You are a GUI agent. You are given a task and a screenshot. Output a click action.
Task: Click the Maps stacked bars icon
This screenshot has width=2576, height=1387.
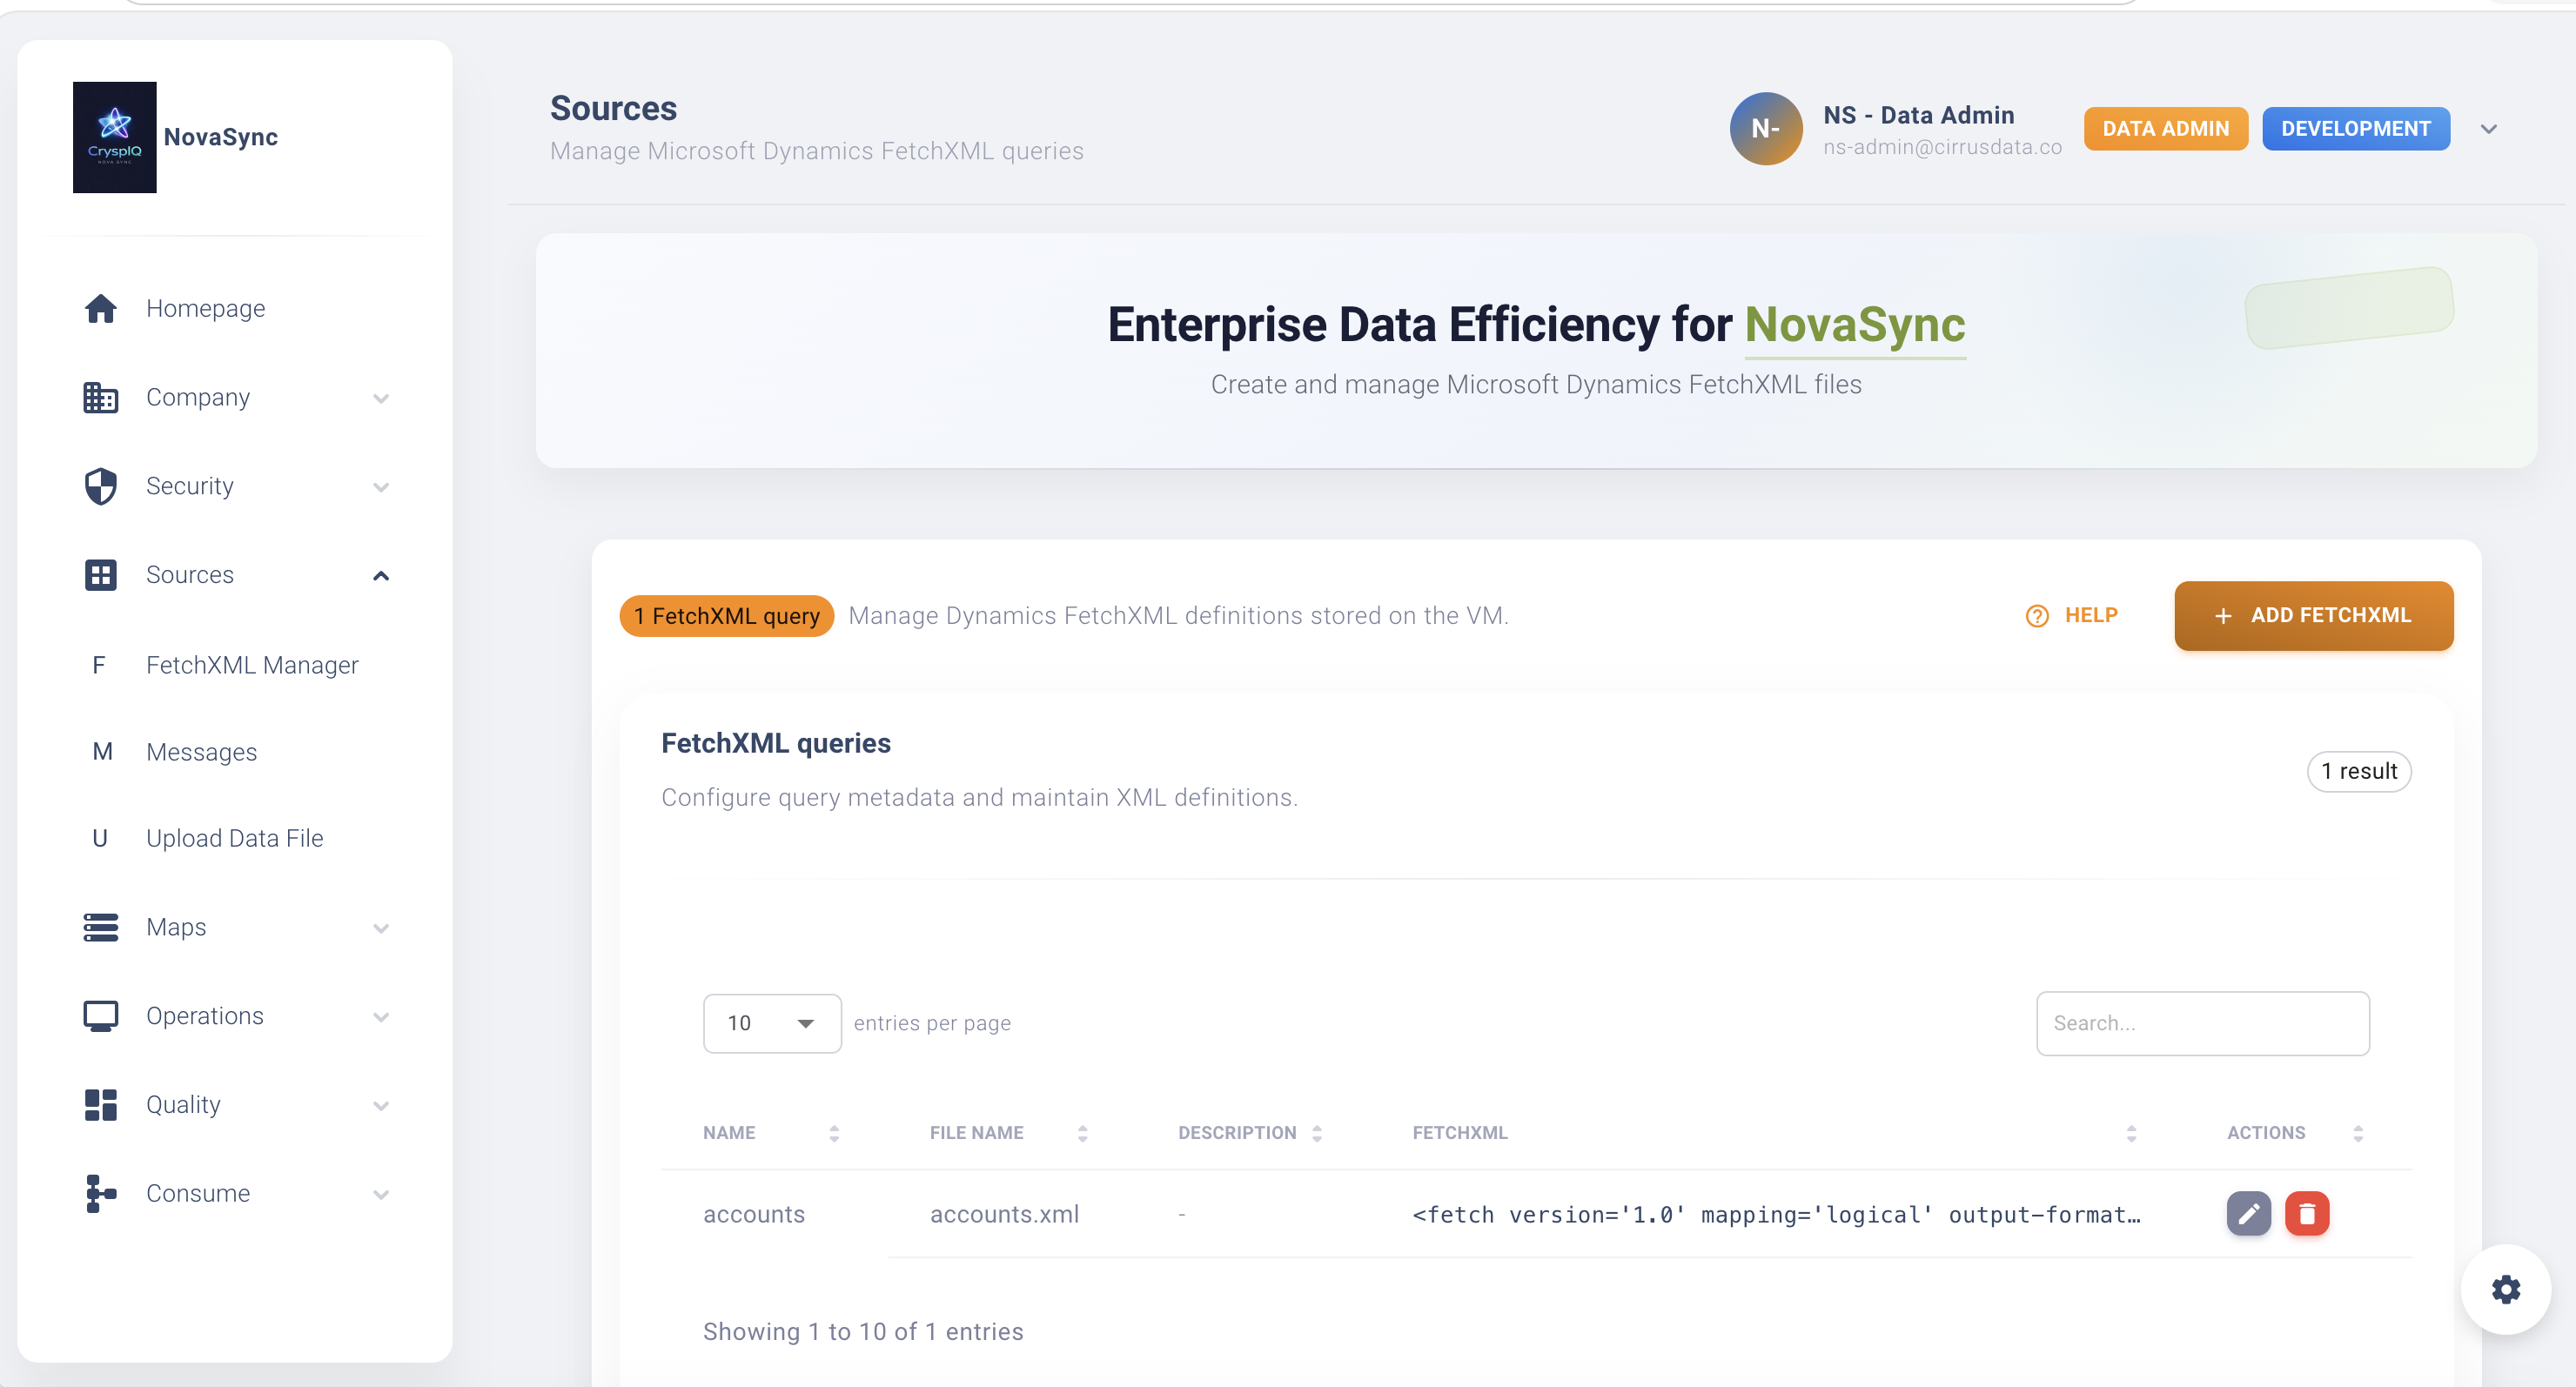click(x=100, y=927)
